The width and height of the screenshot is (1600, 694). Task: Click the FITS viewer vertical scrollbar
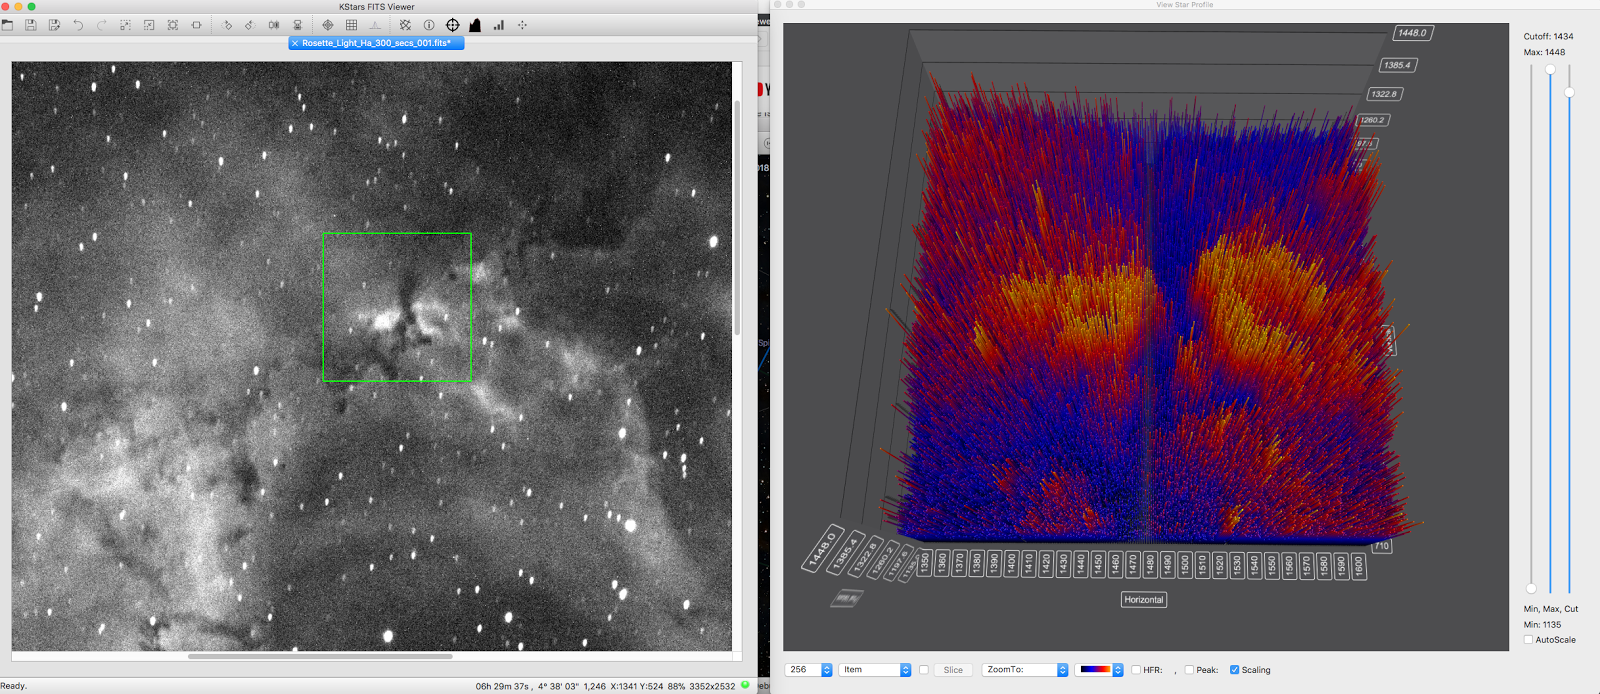[x=737, y=217]
